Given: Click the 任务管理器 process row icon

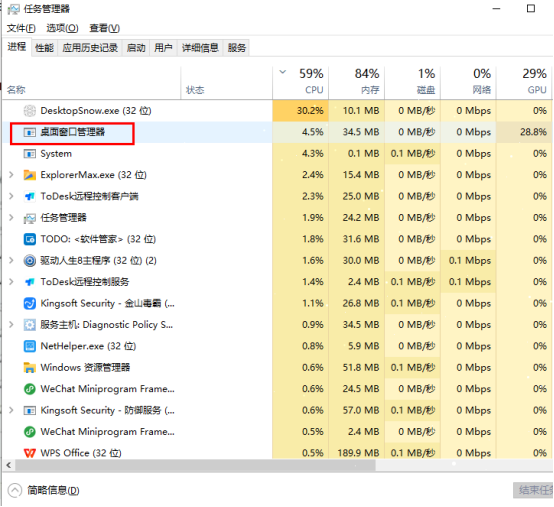Looking at the screenshot, I should (30, 218).
